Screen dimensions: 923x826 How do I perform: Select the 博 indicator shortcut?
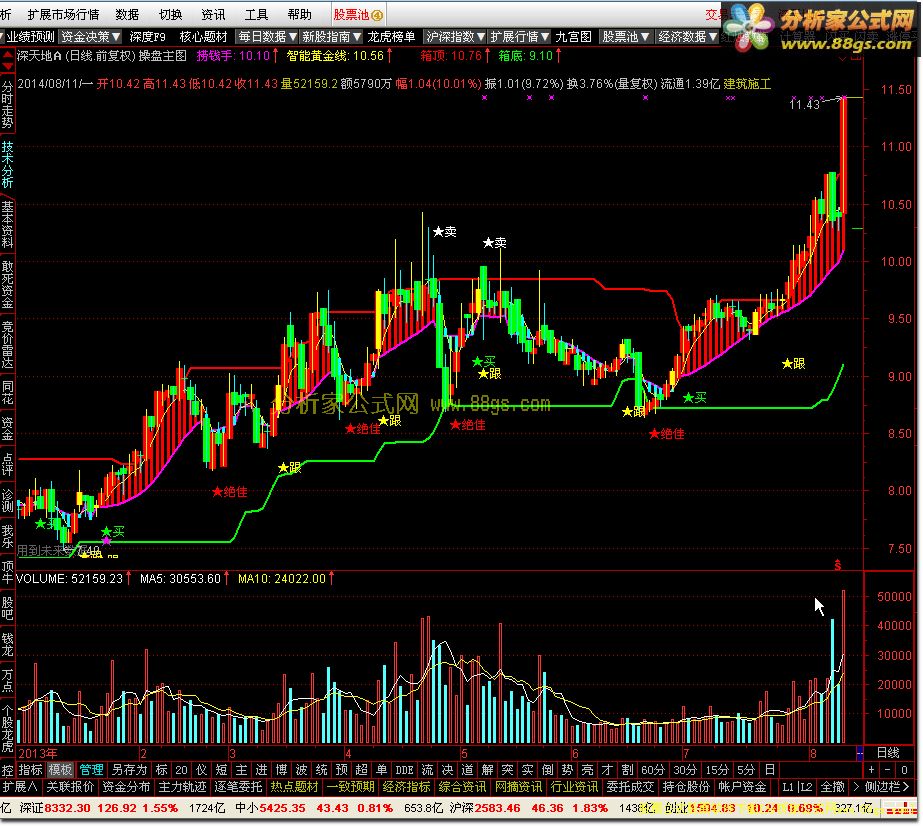[281, 770]
